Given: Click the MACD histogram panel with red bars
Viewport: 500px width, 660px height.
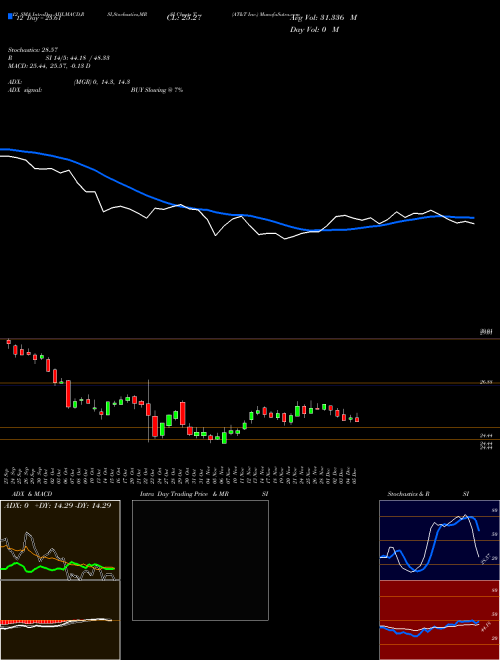Looking at the screenshot, I should (x=60, y=620).
